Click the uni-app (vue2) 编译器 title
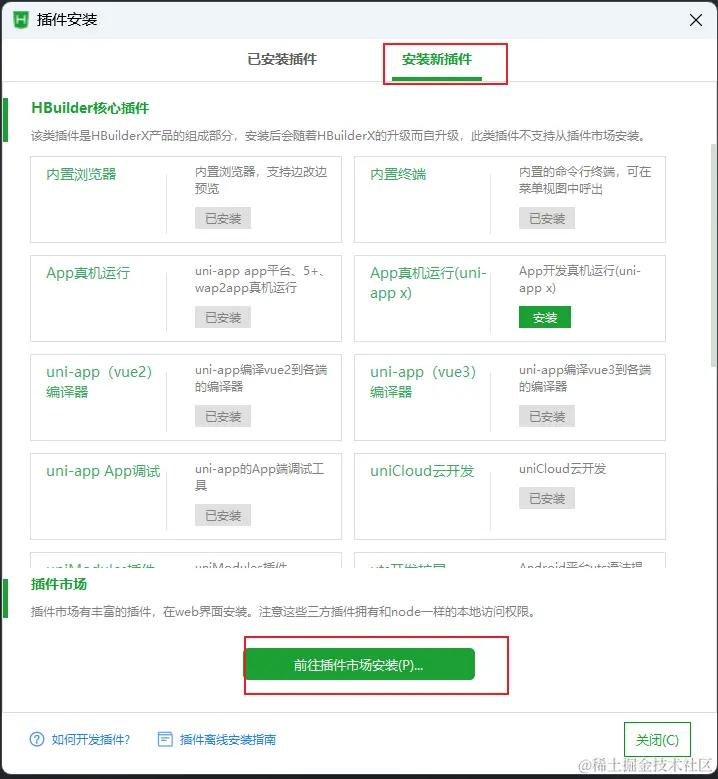 [99, 382]
